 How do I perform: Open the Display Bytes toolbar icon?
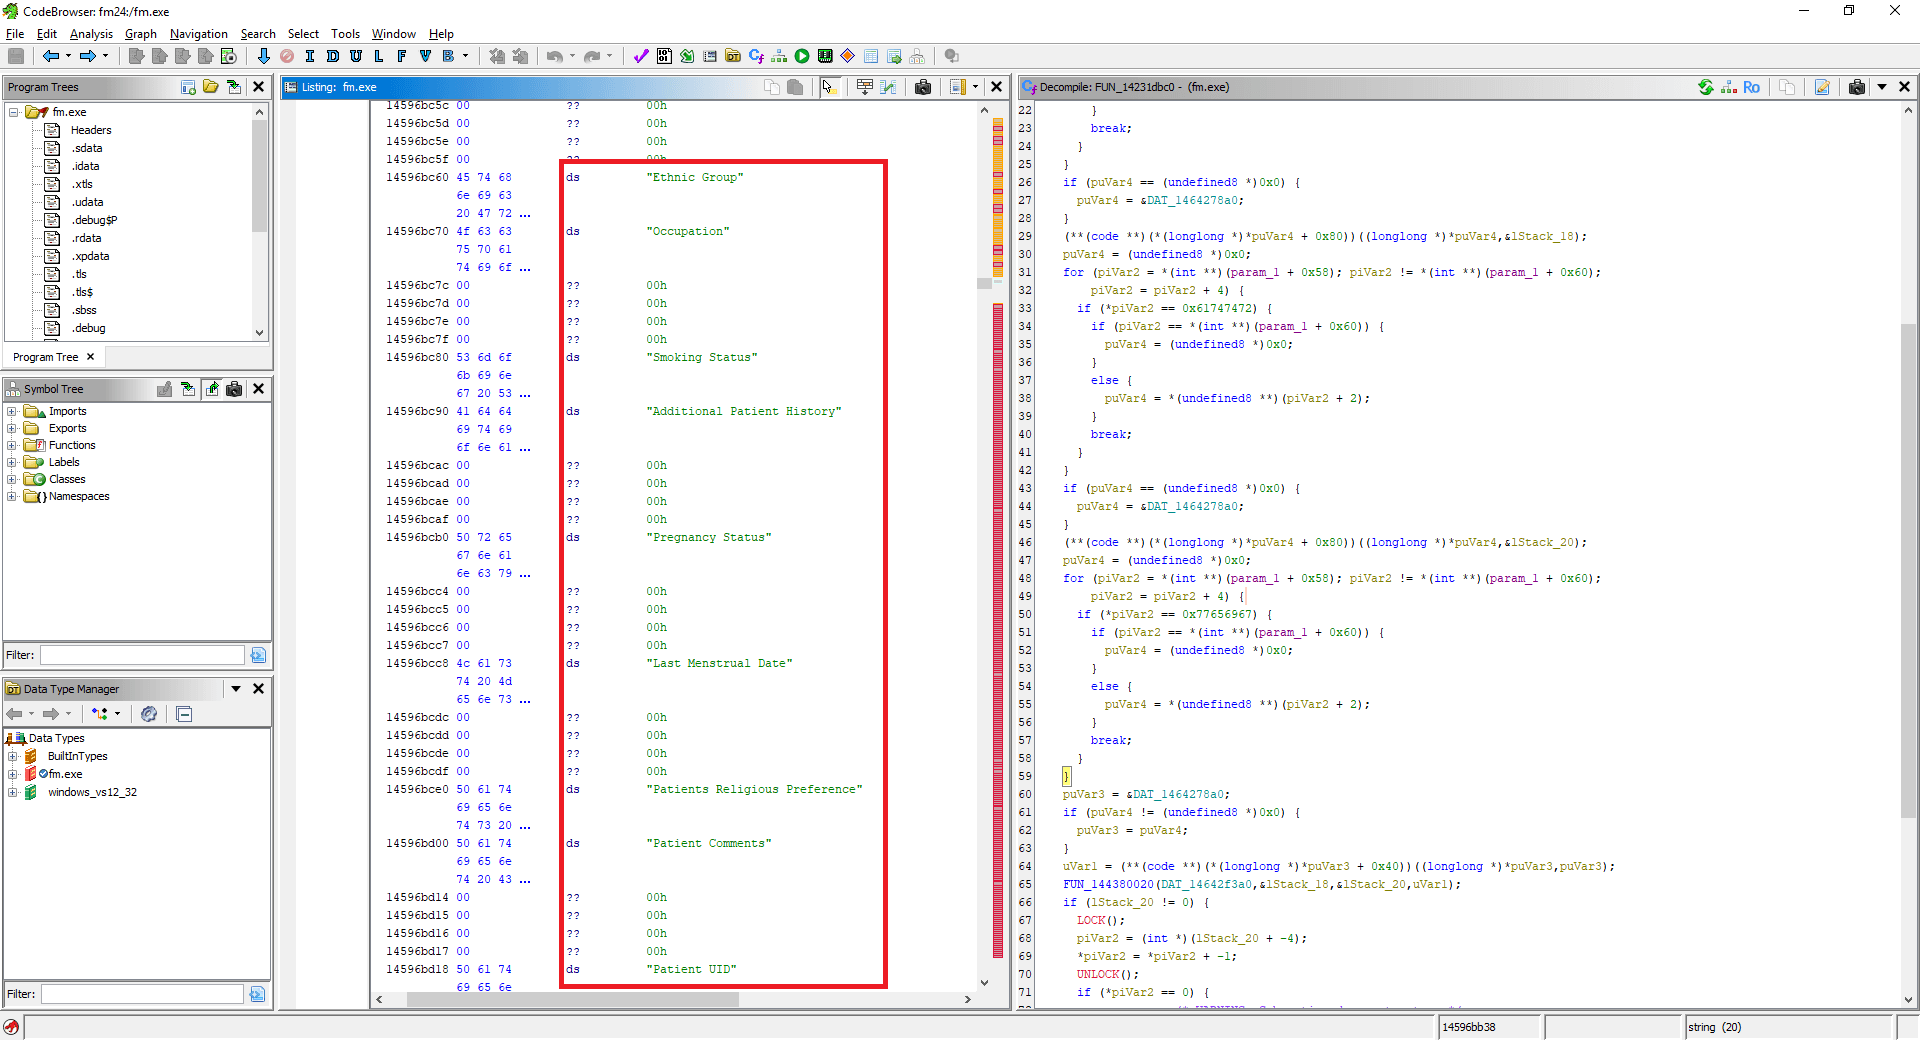664,56
